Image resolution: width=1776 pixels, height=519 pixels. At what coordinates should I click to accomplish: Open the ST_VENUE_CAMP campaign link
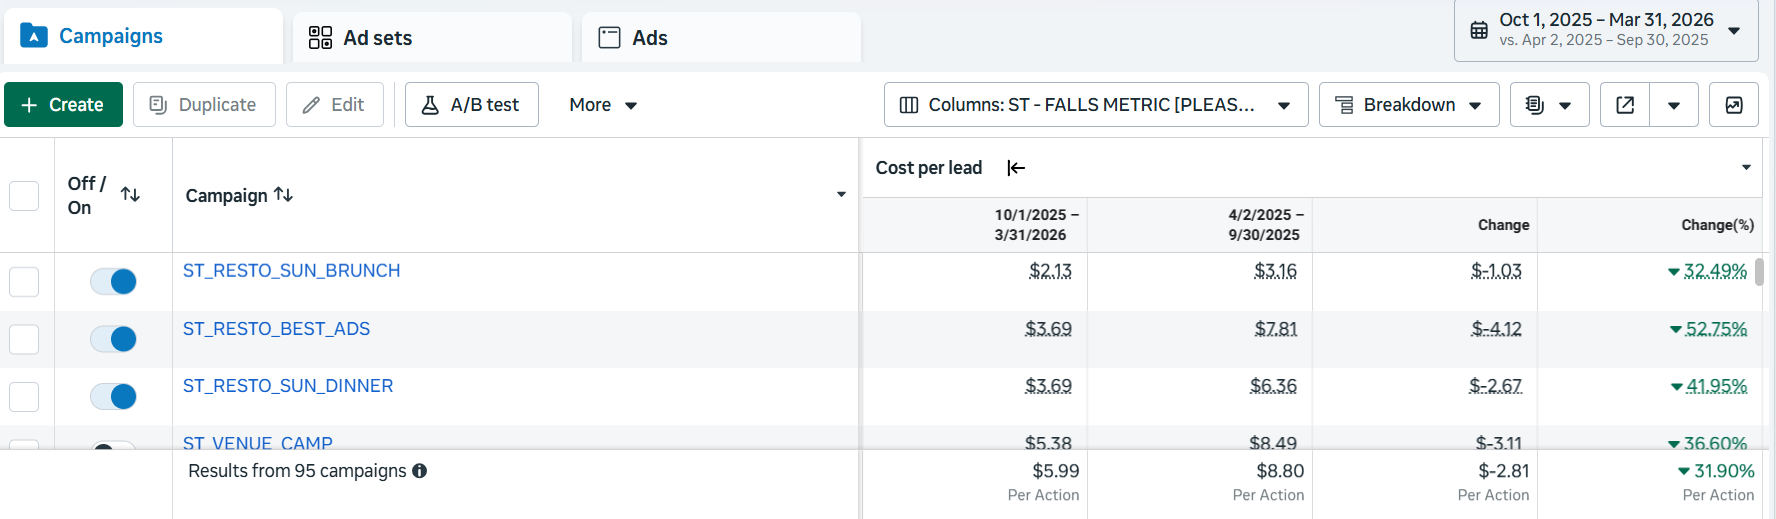tap(258, 442)
